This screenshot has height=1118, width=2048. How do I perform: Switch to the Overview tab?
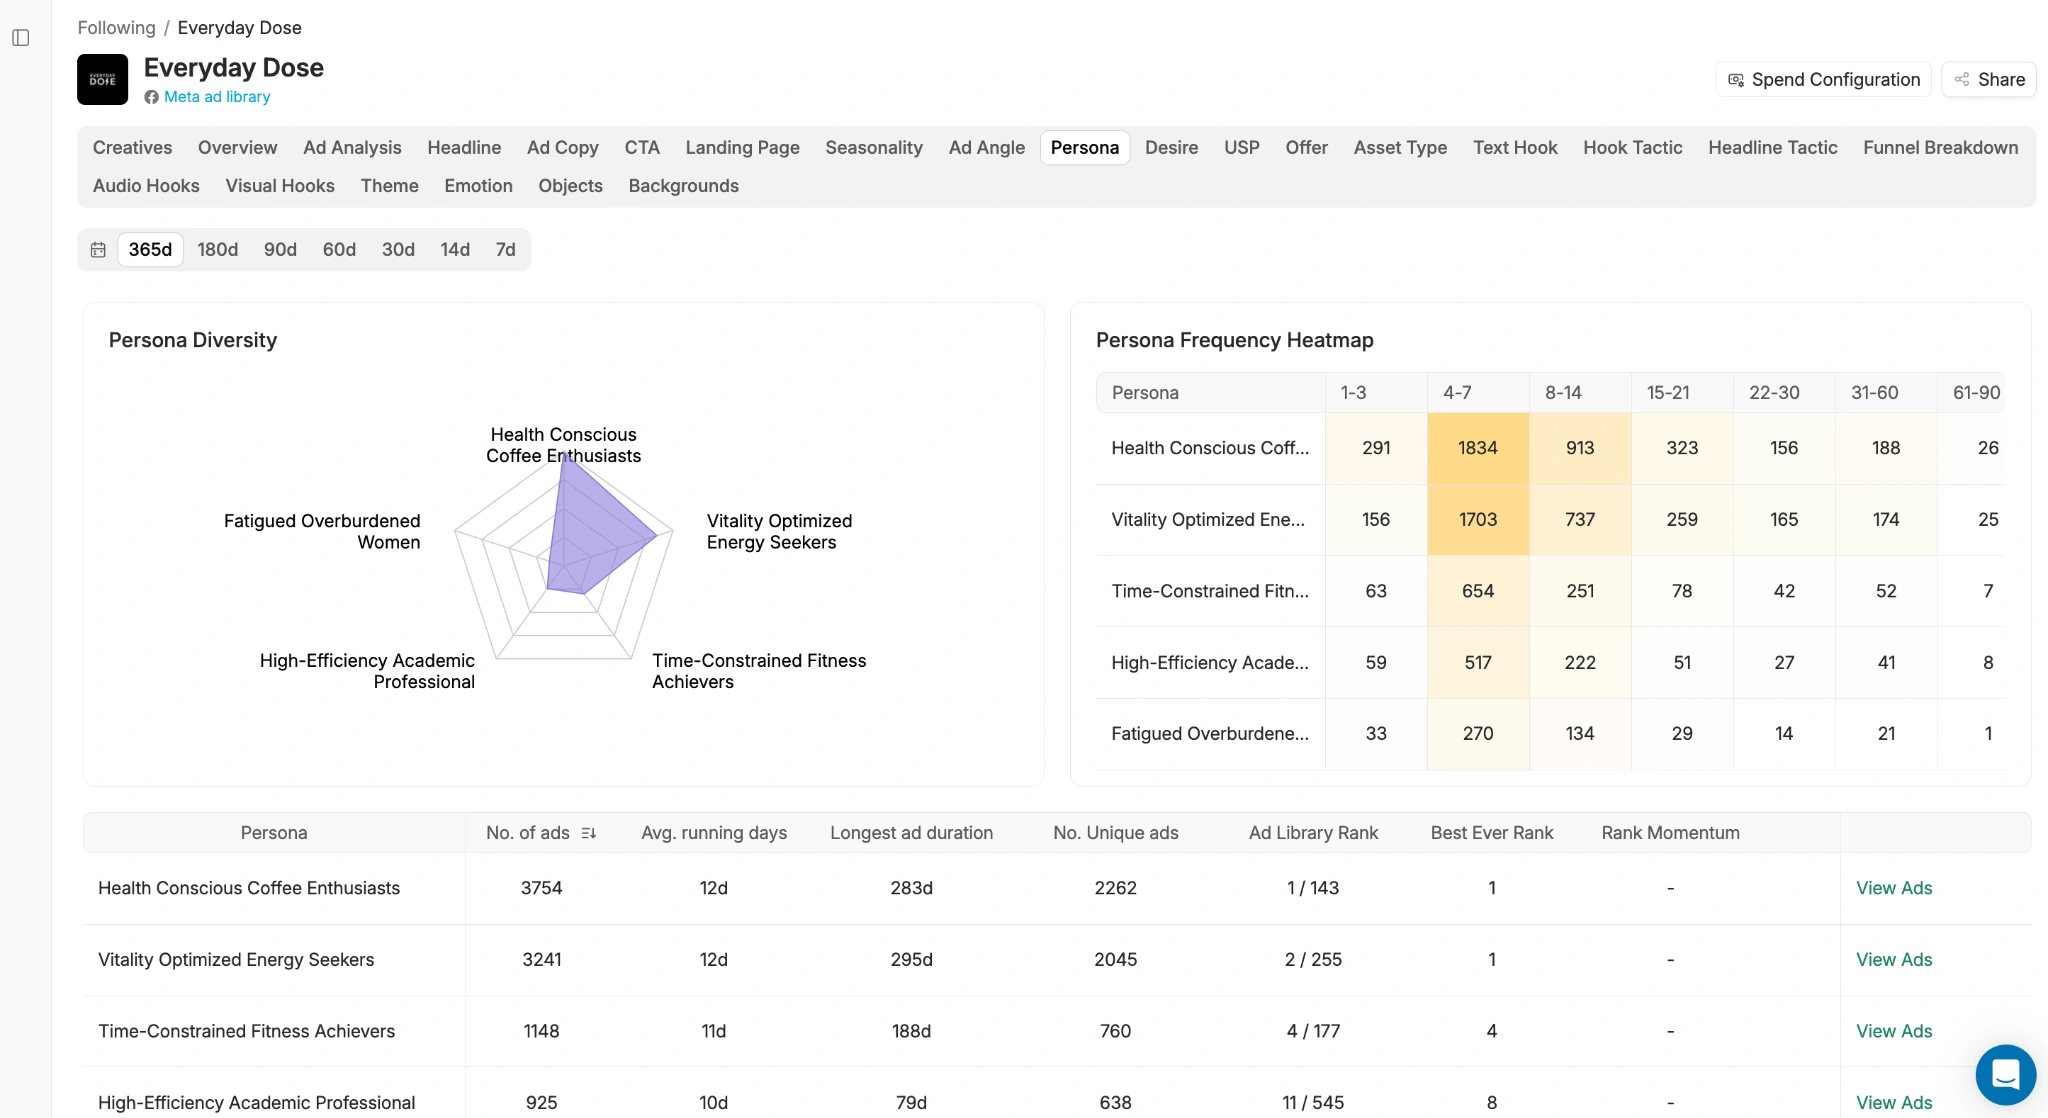(x=237, y=148)
